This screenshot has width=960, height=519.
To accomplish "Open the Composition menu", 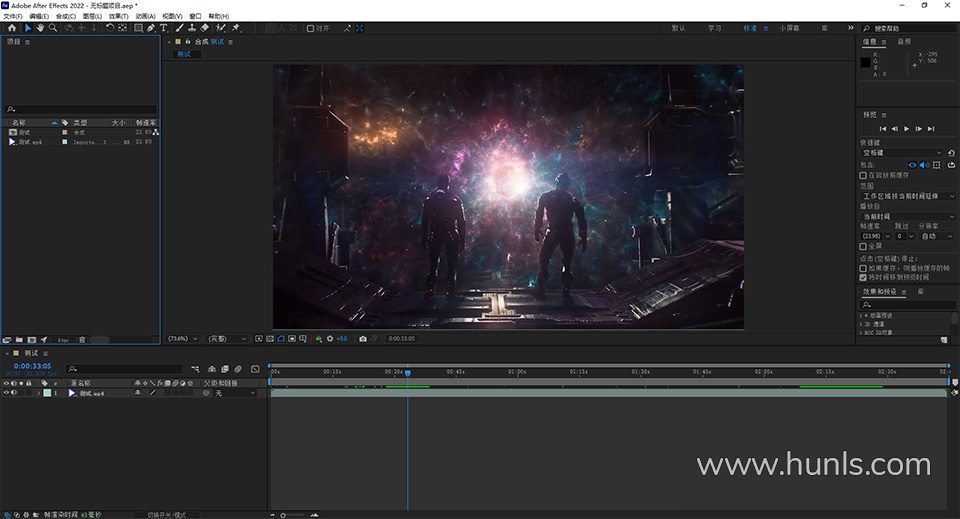I will tap(66, 17).
